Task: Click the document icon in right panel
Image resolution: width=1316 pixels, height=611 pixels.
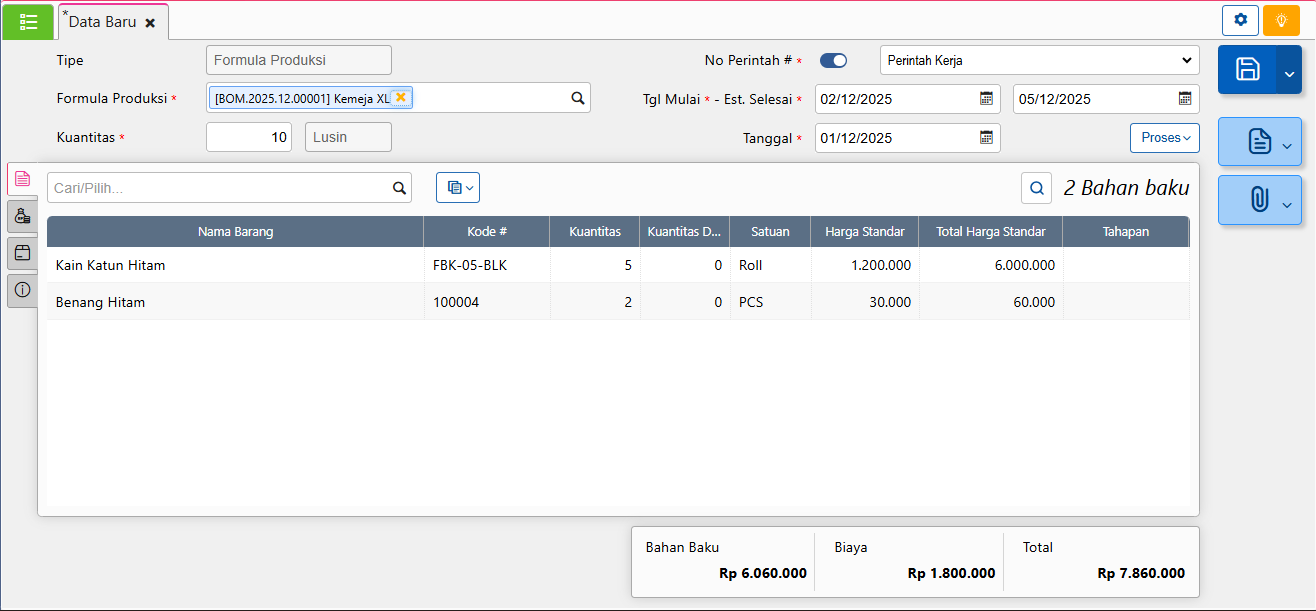Action: (x=1258, y=142)
